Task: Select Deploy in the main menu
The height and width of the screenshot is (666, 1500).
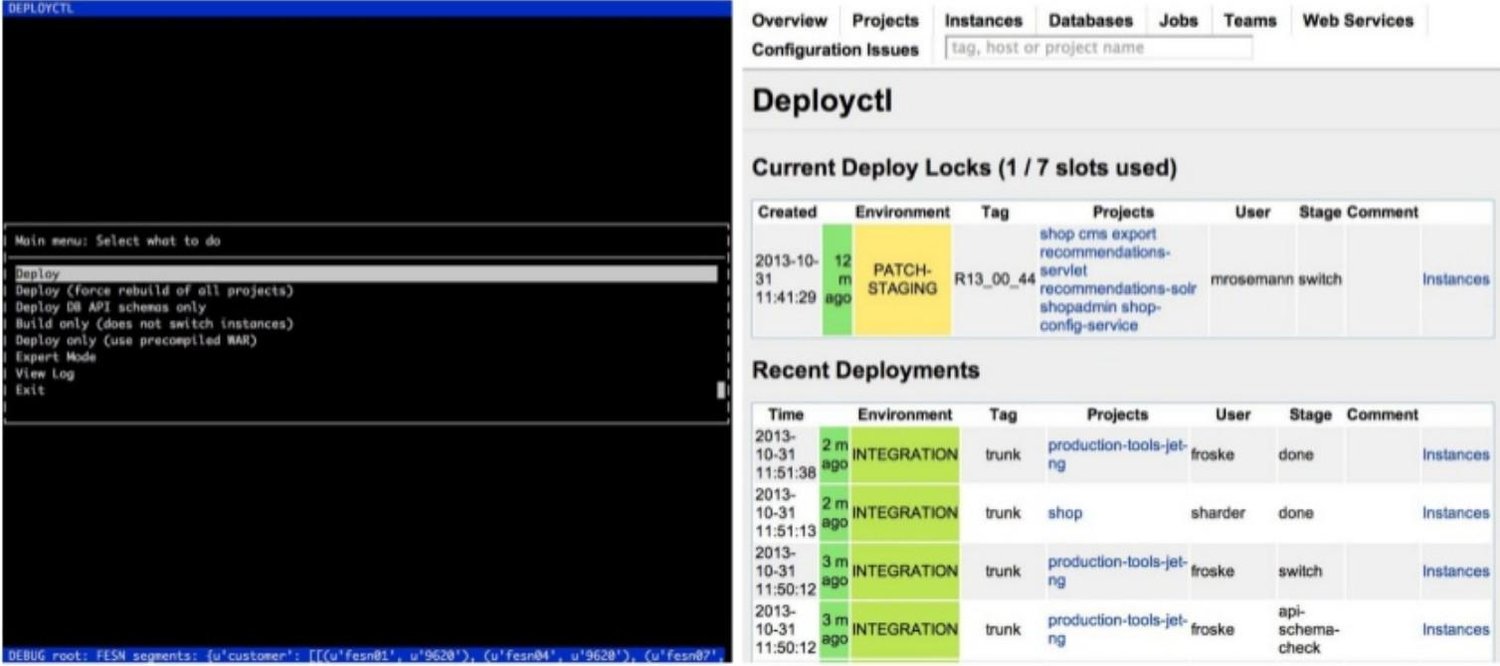Action: point(38,274)
